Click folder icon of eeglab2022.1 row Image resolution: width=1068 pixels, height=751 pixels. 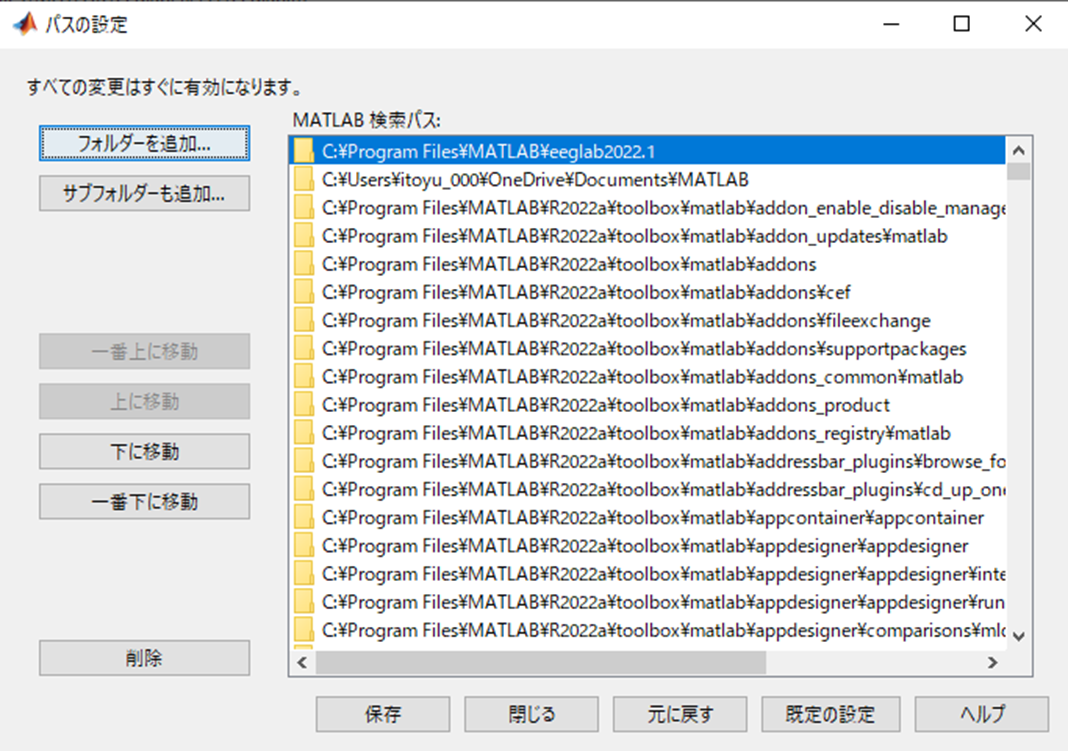click(304, 150)
